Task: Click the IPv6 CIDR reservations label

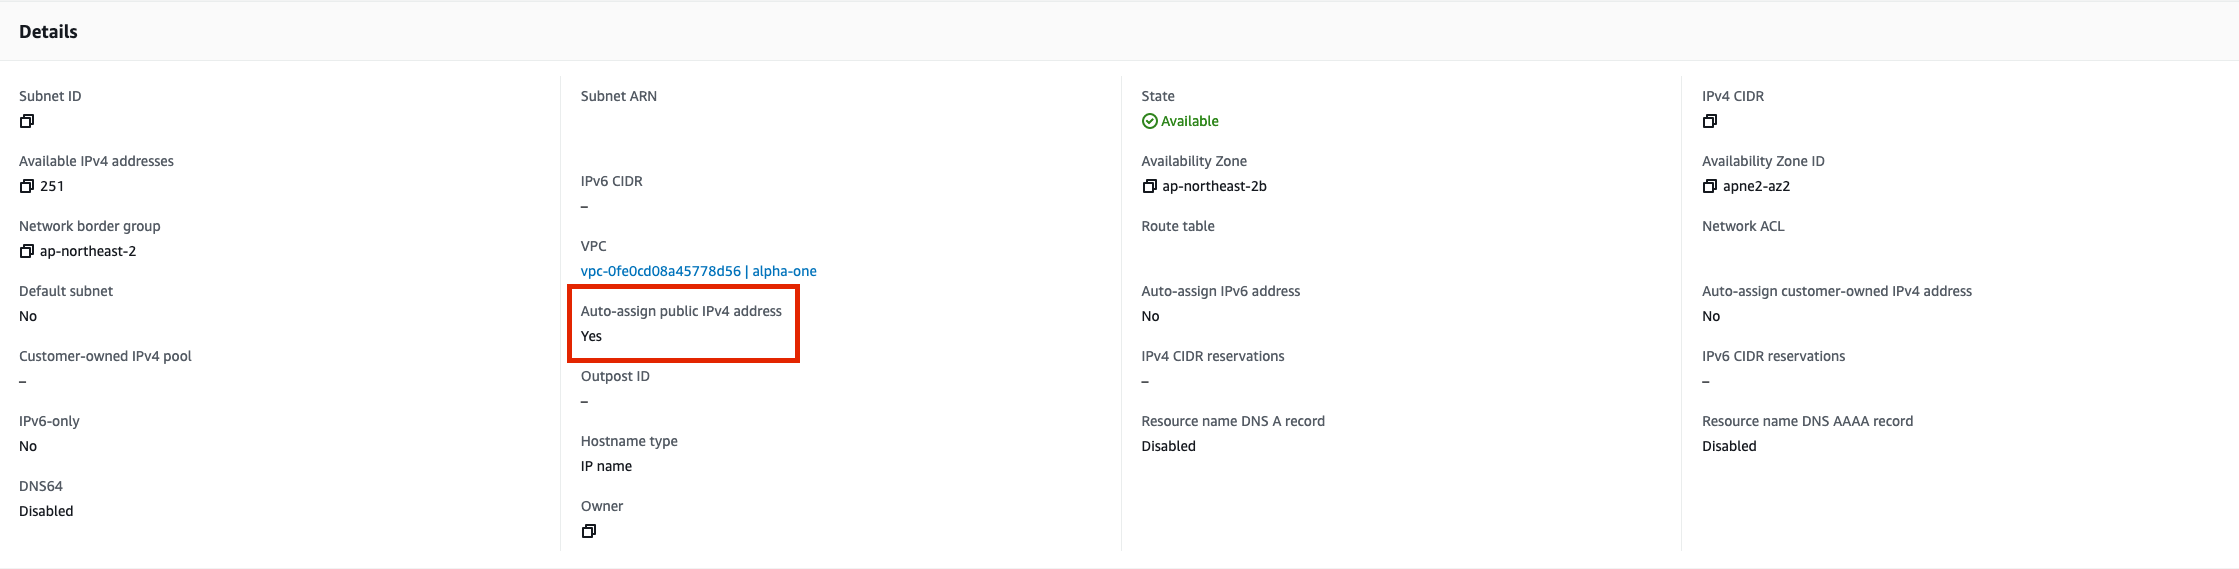Action: pos(1774,356)
